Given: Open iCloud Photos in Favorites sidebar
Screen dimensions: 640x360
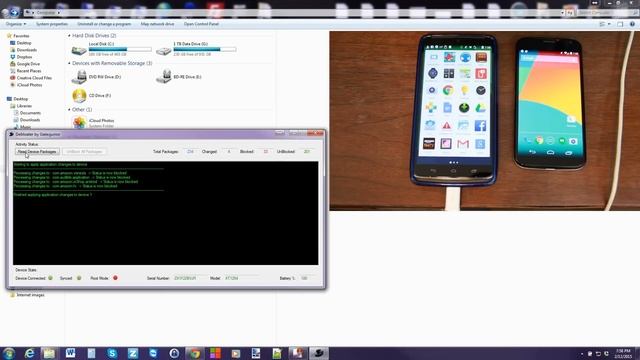Looking at the screenshot, I should pos(29,85).
